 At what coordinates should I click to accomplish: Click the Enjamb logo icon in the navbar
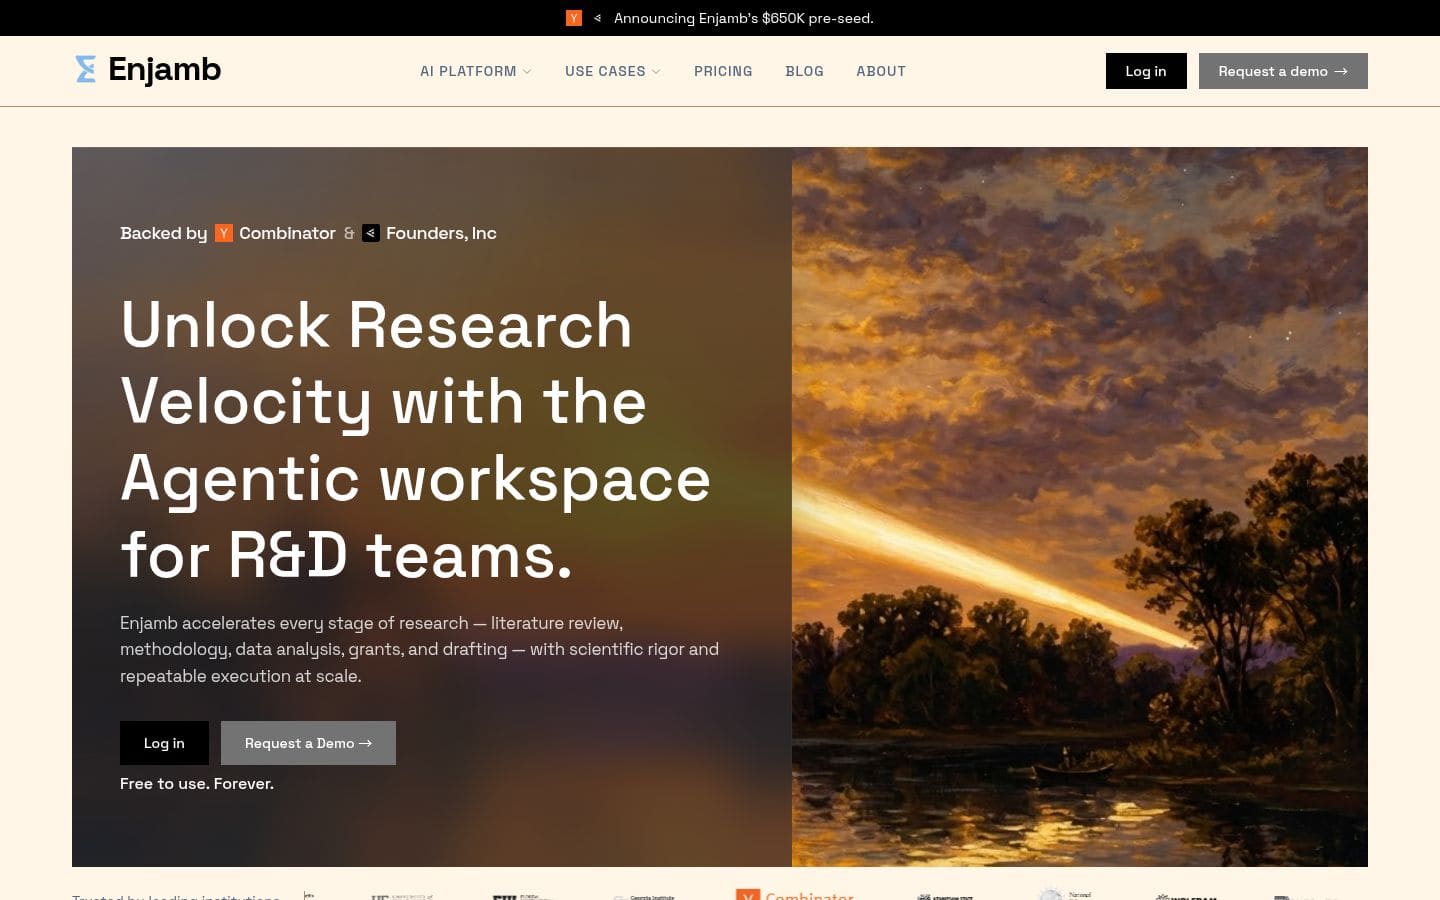coord(86,69)
